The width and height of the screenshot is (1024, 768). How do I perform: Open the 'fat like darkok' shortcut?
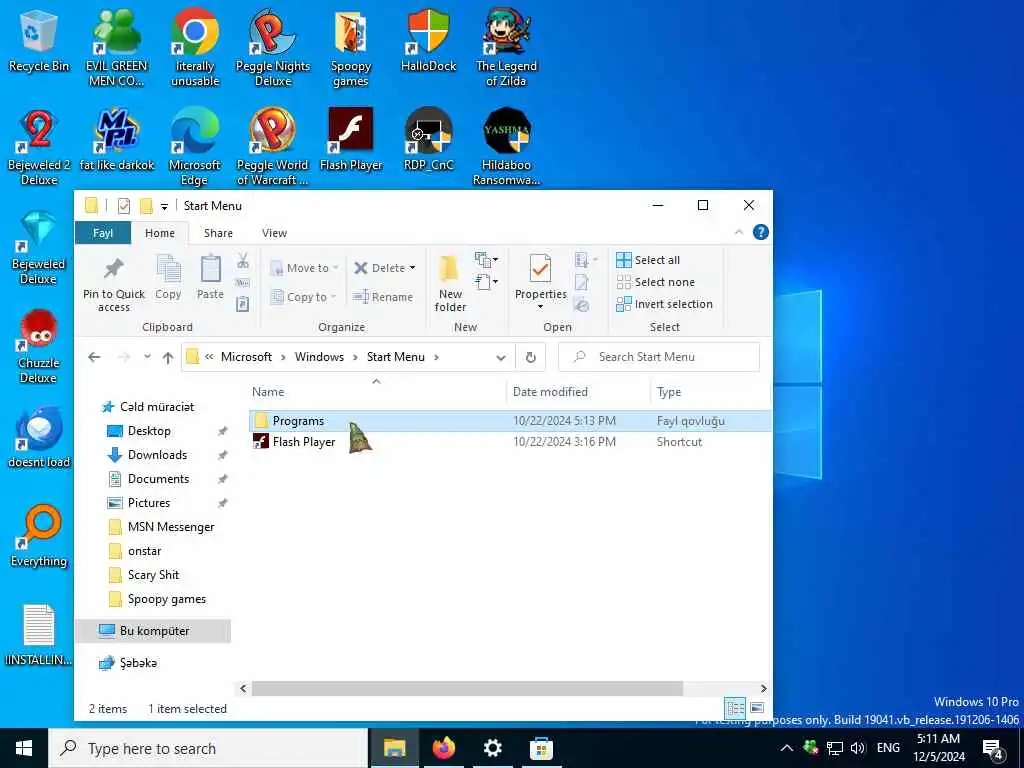click(x=117, y=141)
